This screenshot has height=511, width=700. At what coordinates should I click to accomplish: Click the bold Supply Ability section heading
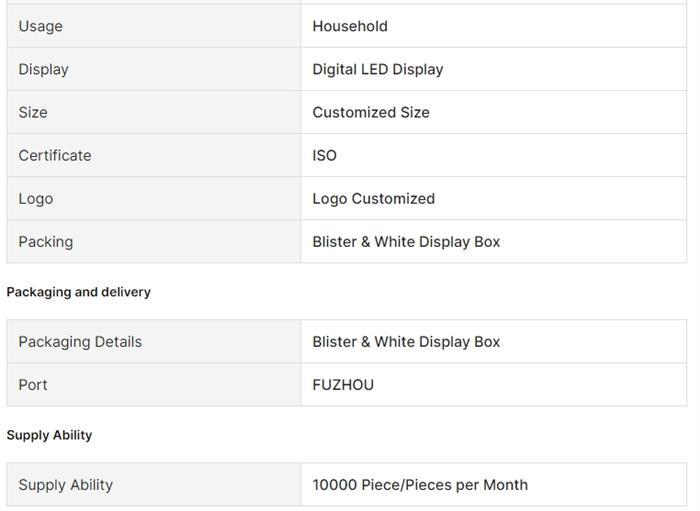[x=49, y=435]
